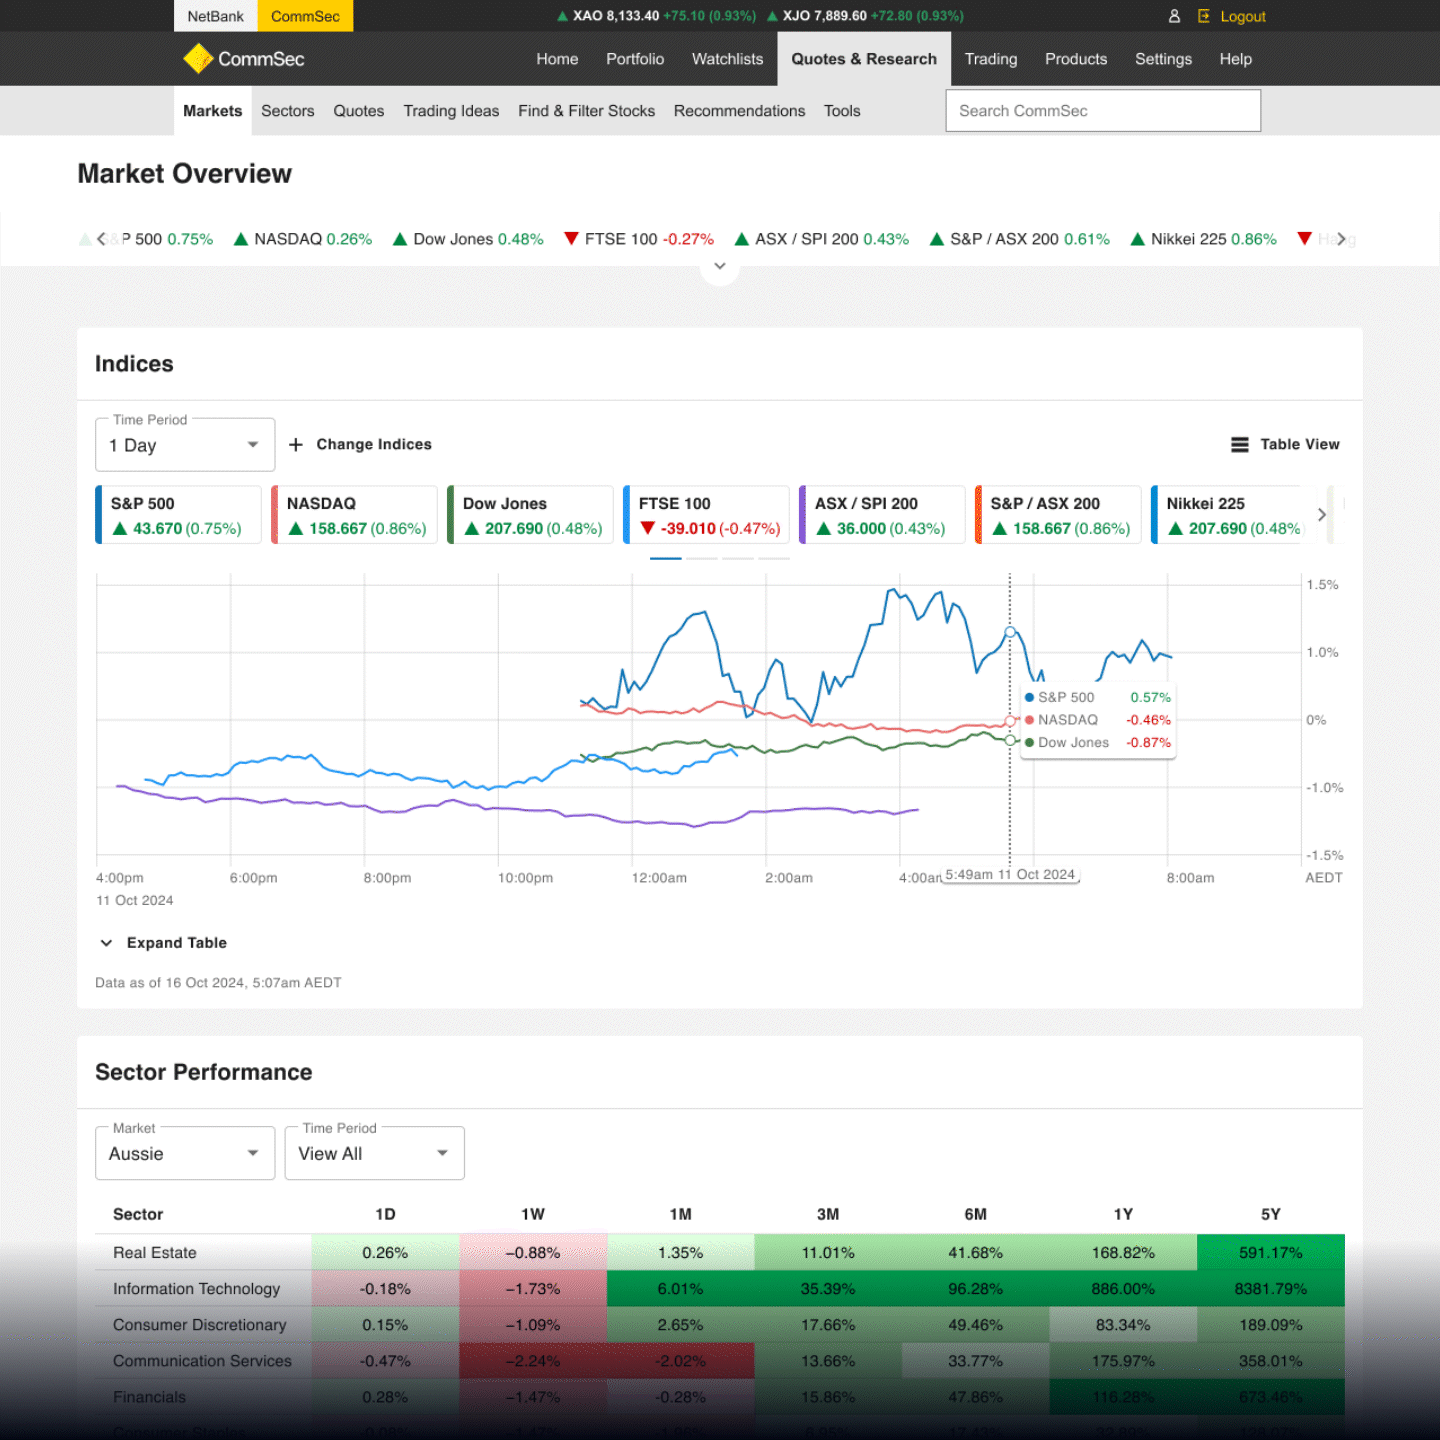The height and width of the screenshot is (1440, 1440).
Task: Expand the indices data table
Action: (164, 942)
